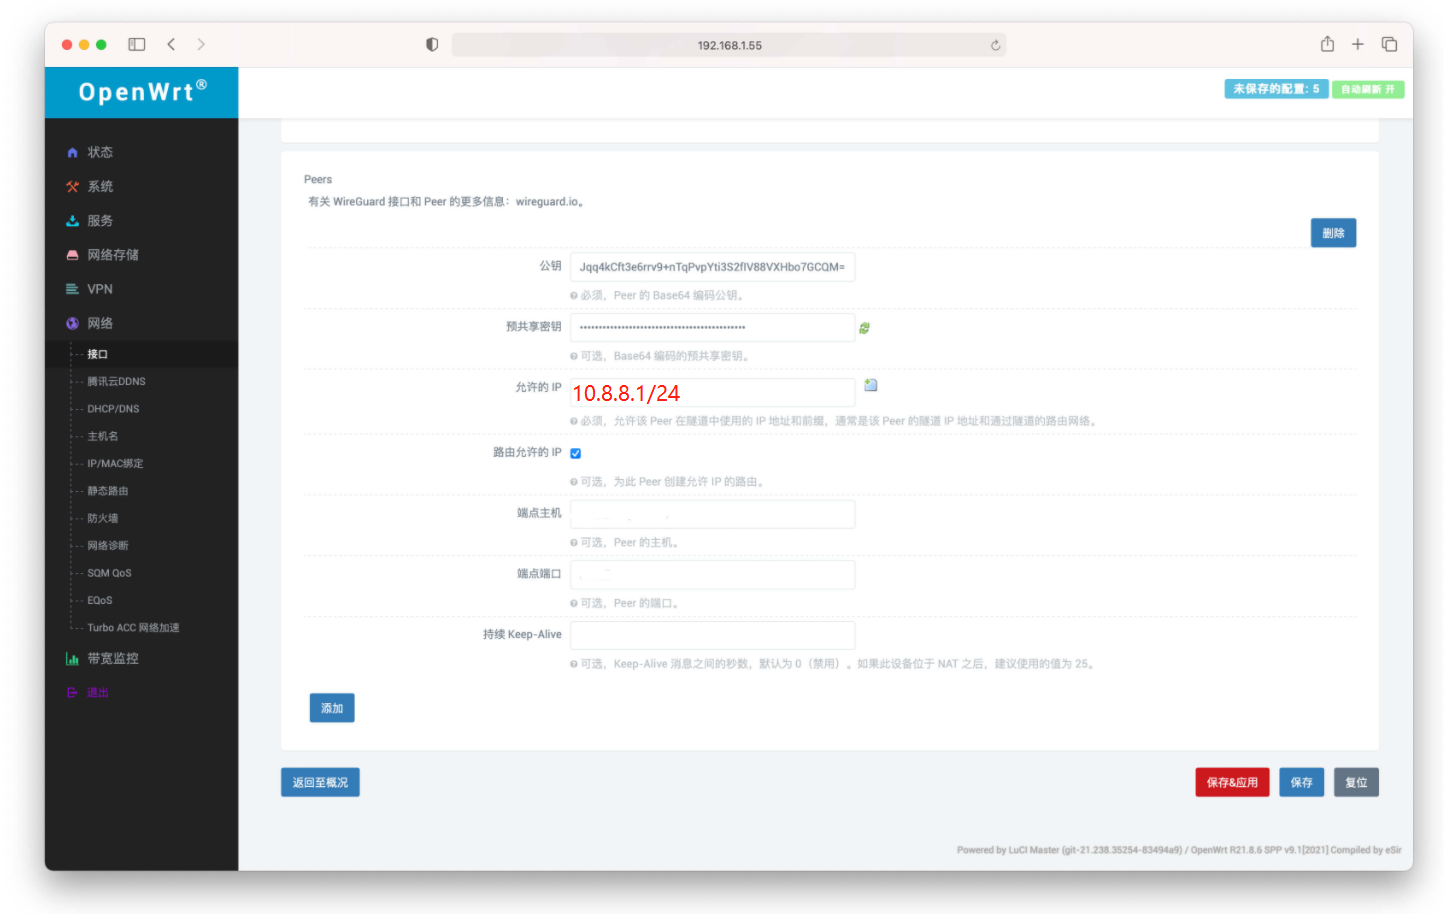
Task: Toggle the route allowed IPs checkbox
Action: (576, 454)
